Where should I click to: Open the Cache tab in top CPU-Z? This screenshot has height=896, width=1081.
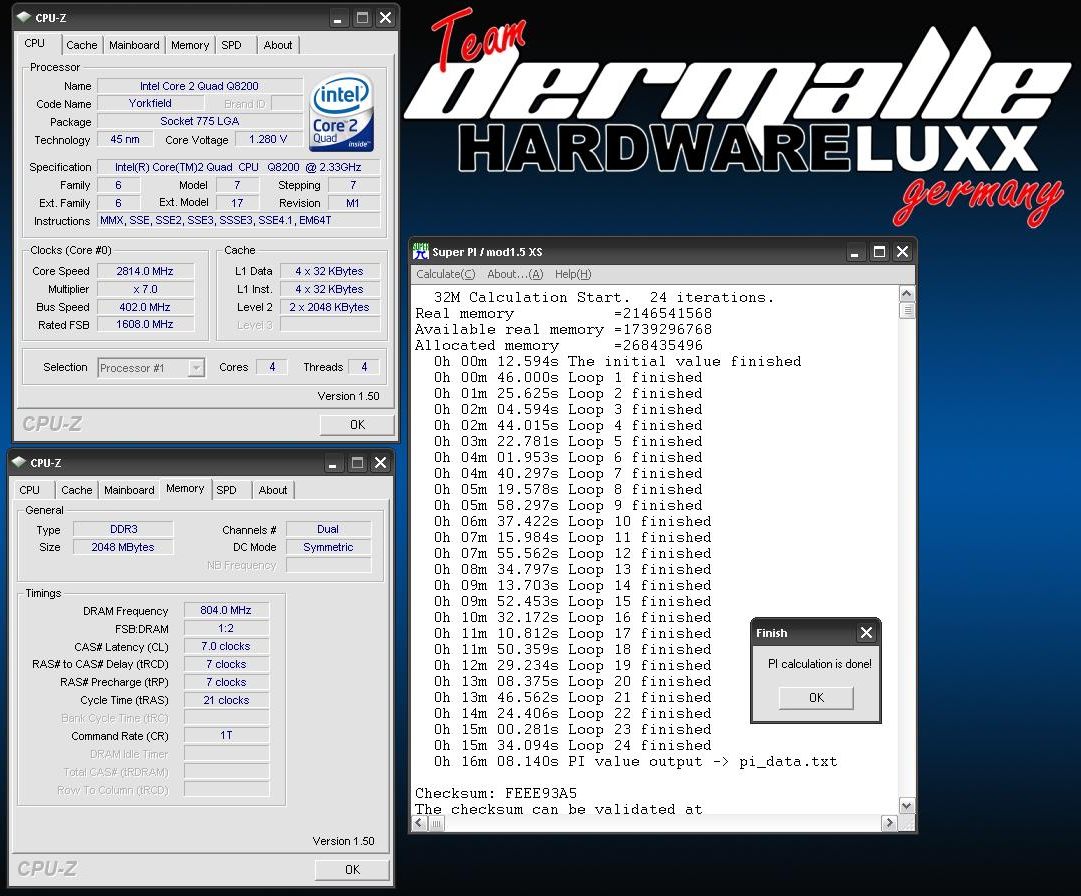point(81,45)
